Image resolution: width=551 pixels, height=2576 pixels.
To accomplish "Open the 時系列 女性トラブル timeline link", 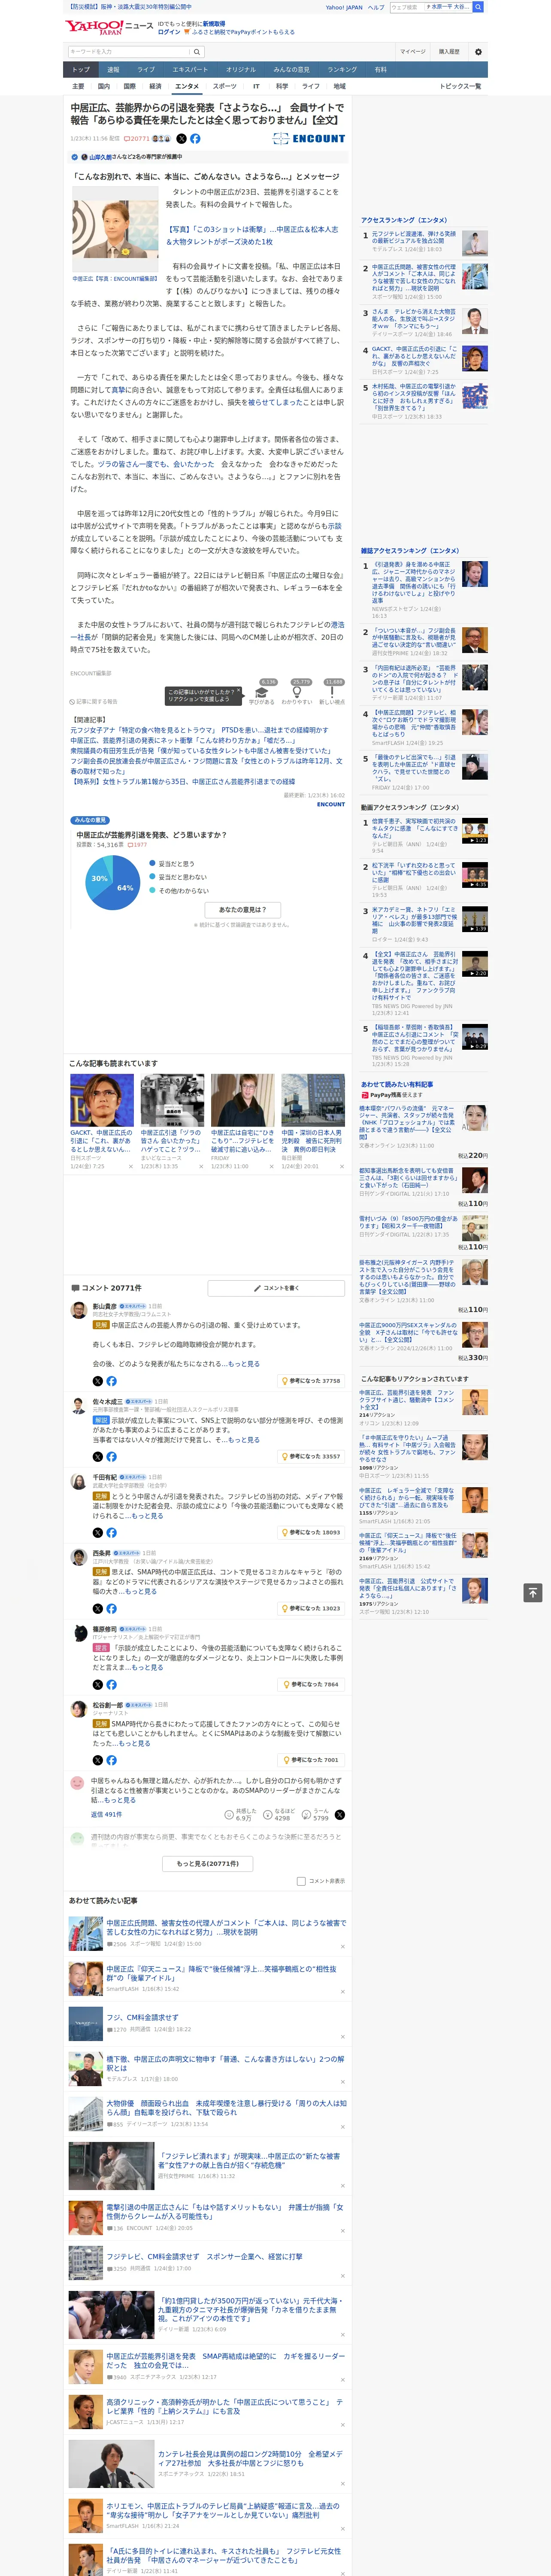I will click(x=182, y=781).
